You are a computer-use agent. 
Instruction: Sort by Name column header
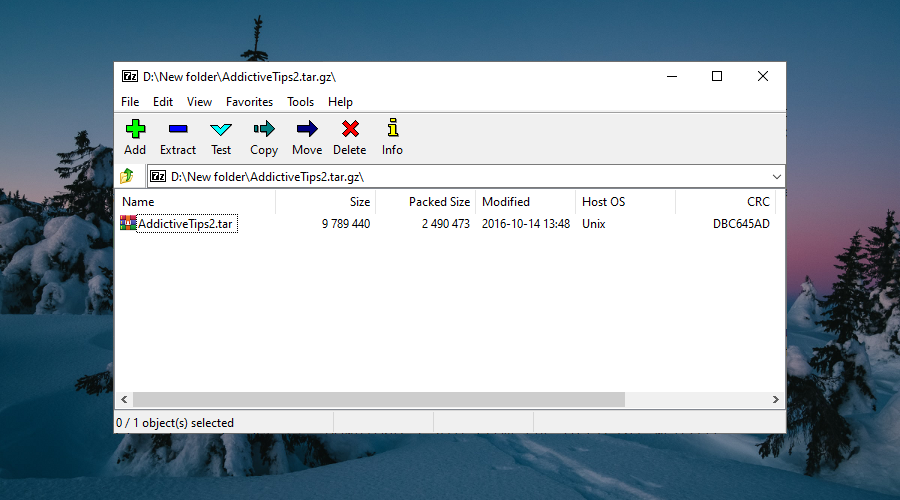pos(195,202)
